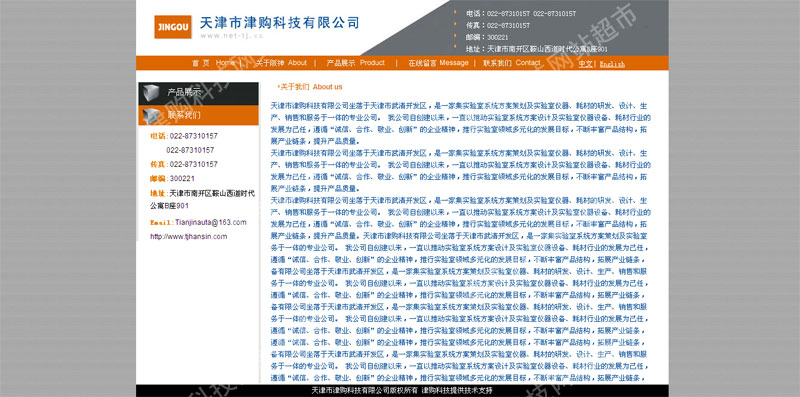
Task: Open the 产品展示 sidebar section
Action: tap(198, 93)
